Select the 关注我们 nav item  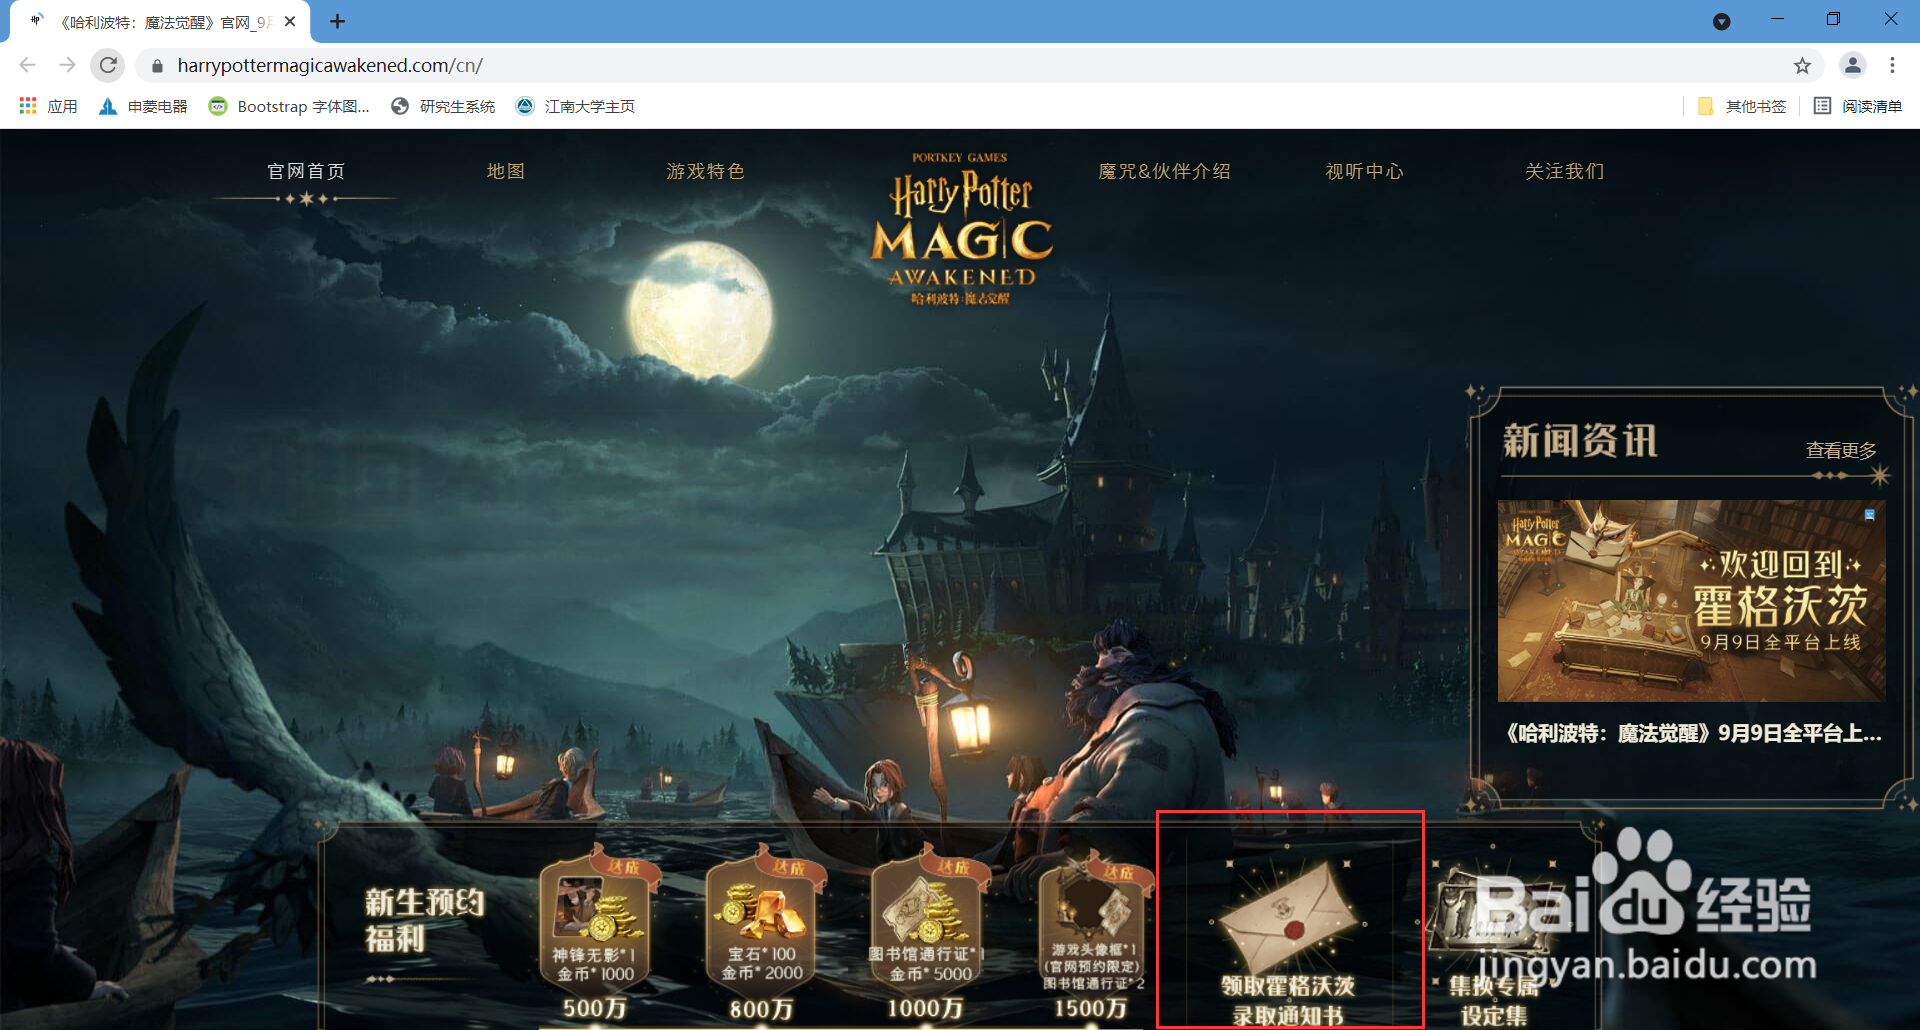point(1565,172)
